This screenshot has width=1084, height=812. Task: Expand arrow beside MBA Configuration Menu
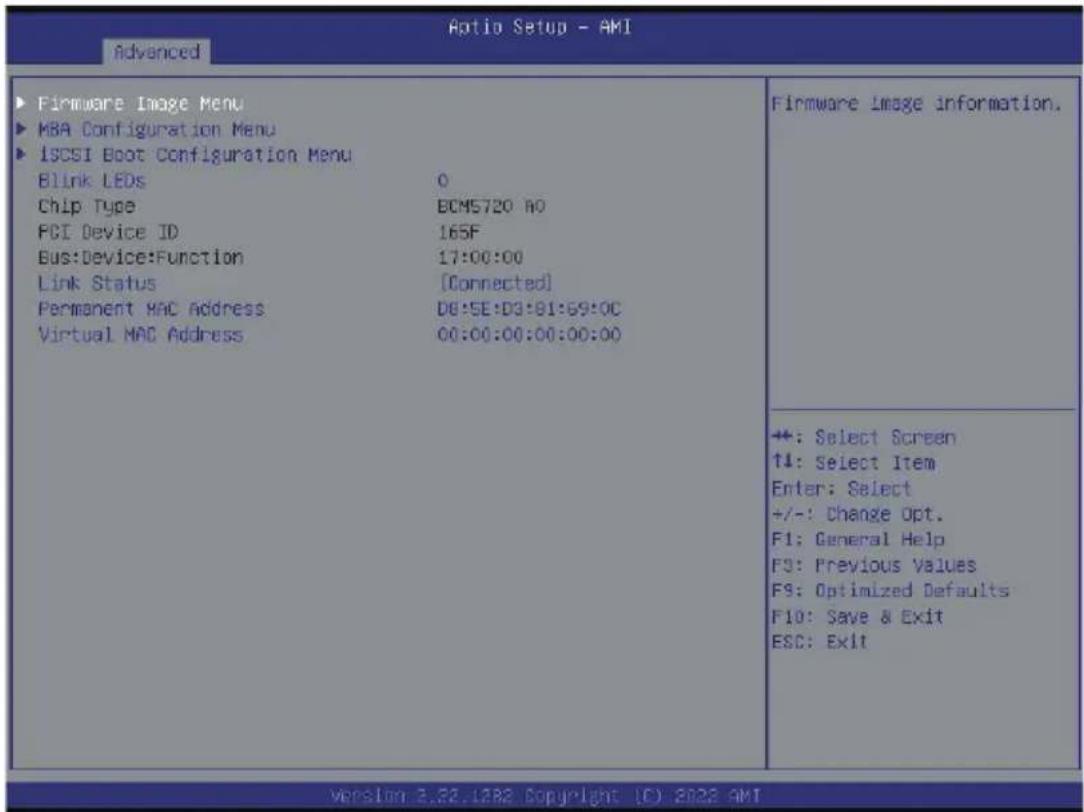pyautogui.click(x=22, y=129)
